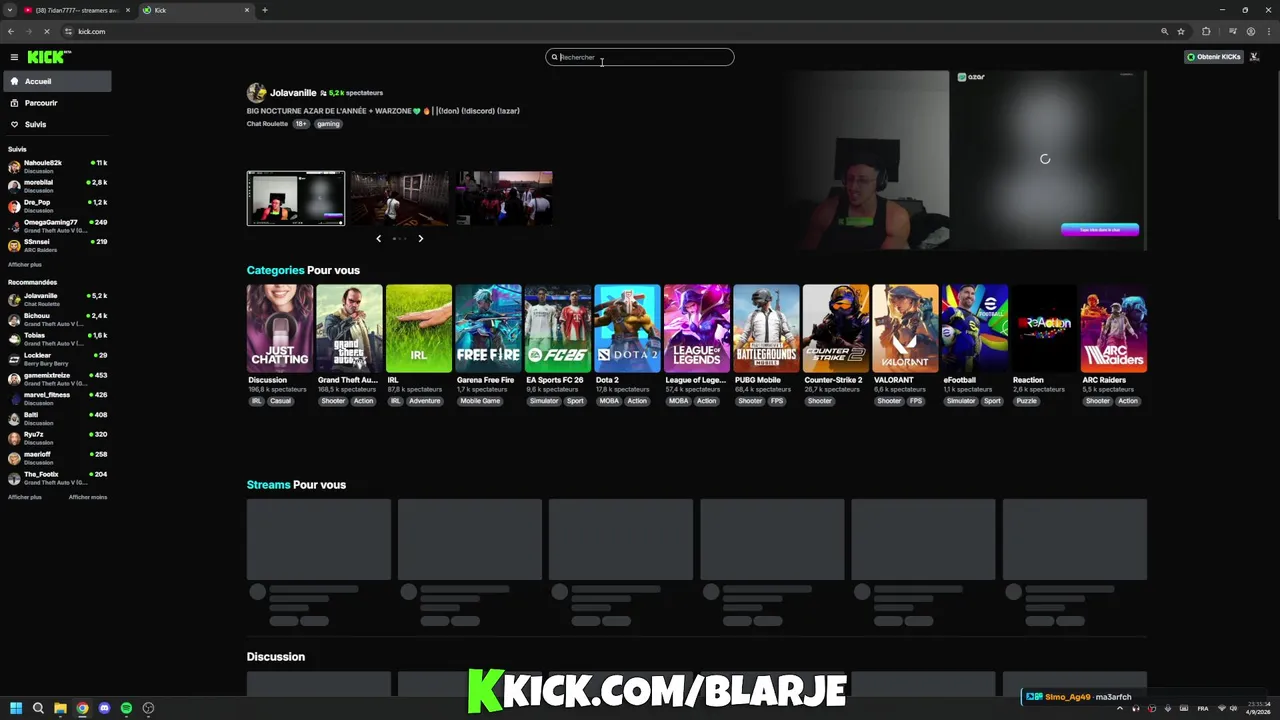
Task: Click Obtenir KICKs button
Action: pyautogui.click(x=1214, y=57)
